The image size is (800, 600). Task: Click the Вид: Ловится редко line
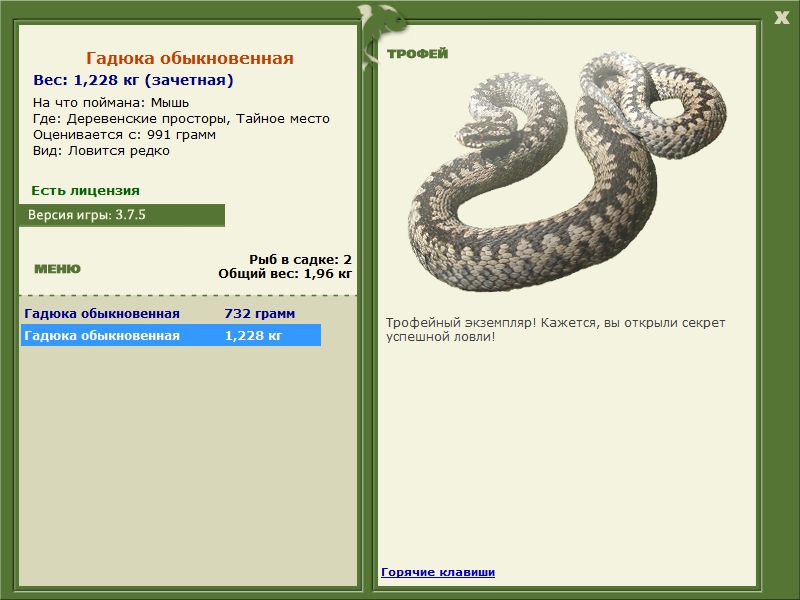click(101, 151)
